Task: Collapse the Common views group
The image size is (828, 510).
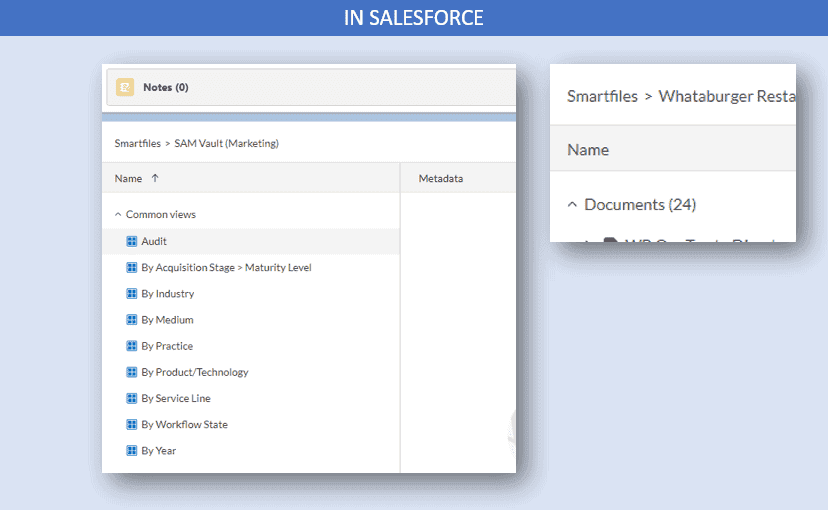Action: click(x=118, y=214)
